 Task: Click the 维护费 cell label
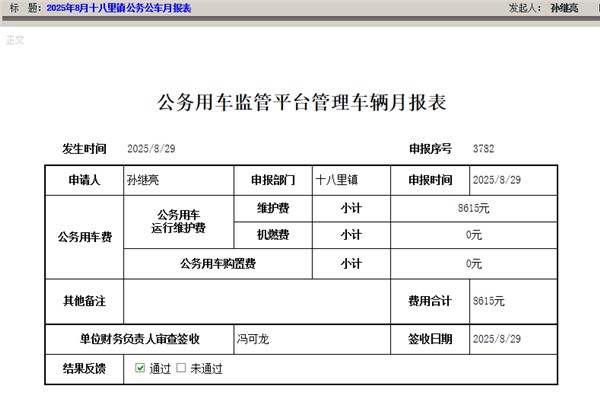tap(273, 208)
